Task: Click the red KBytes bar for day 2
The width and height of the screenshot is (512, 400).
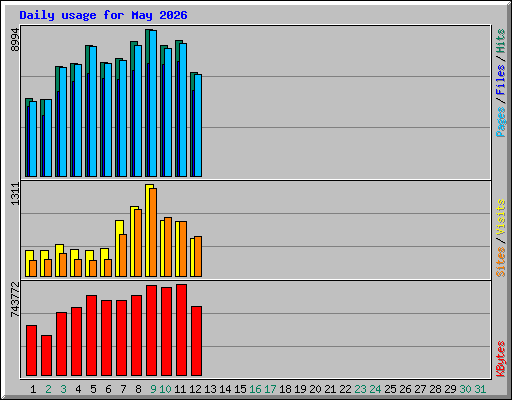Action: pyautogui.click(x=46, y=355)
